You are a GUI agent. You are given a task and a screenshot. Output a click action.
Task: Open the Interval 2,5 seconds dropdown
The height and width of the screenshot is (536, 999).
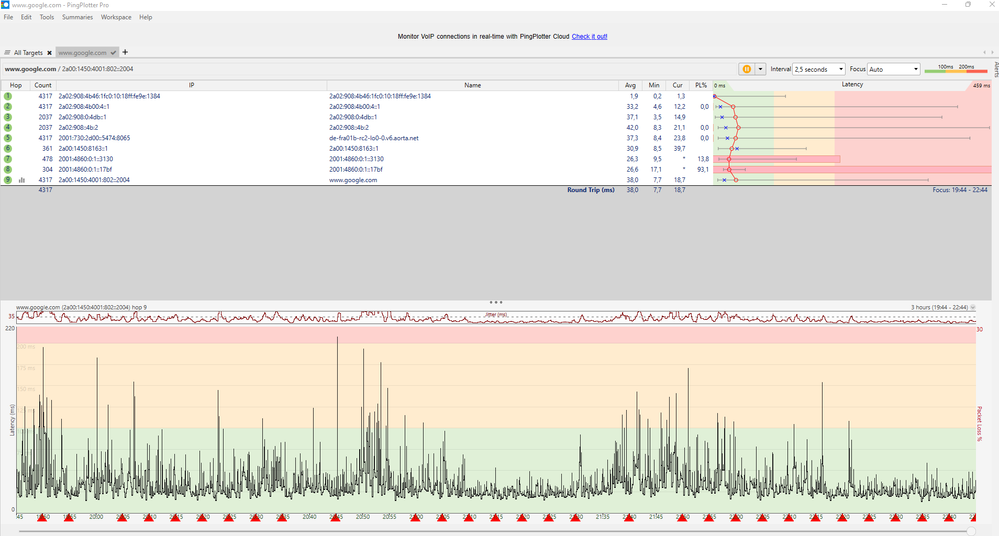[819, 69]
